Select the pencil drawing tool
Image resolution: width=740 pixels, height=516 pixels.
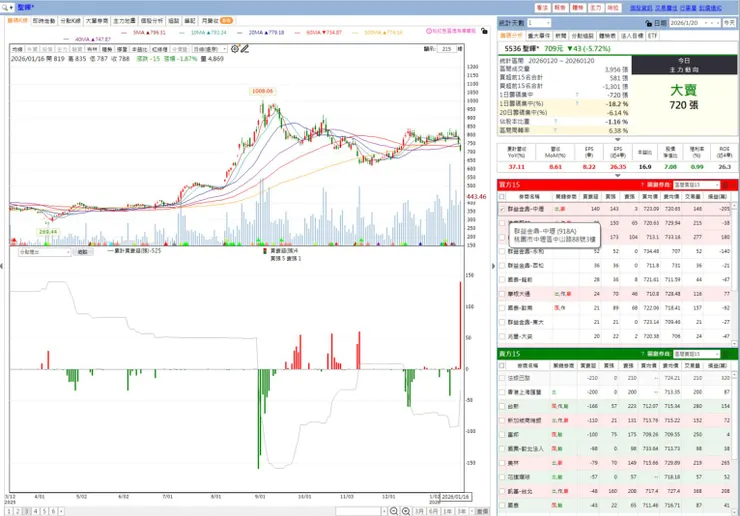244,49
